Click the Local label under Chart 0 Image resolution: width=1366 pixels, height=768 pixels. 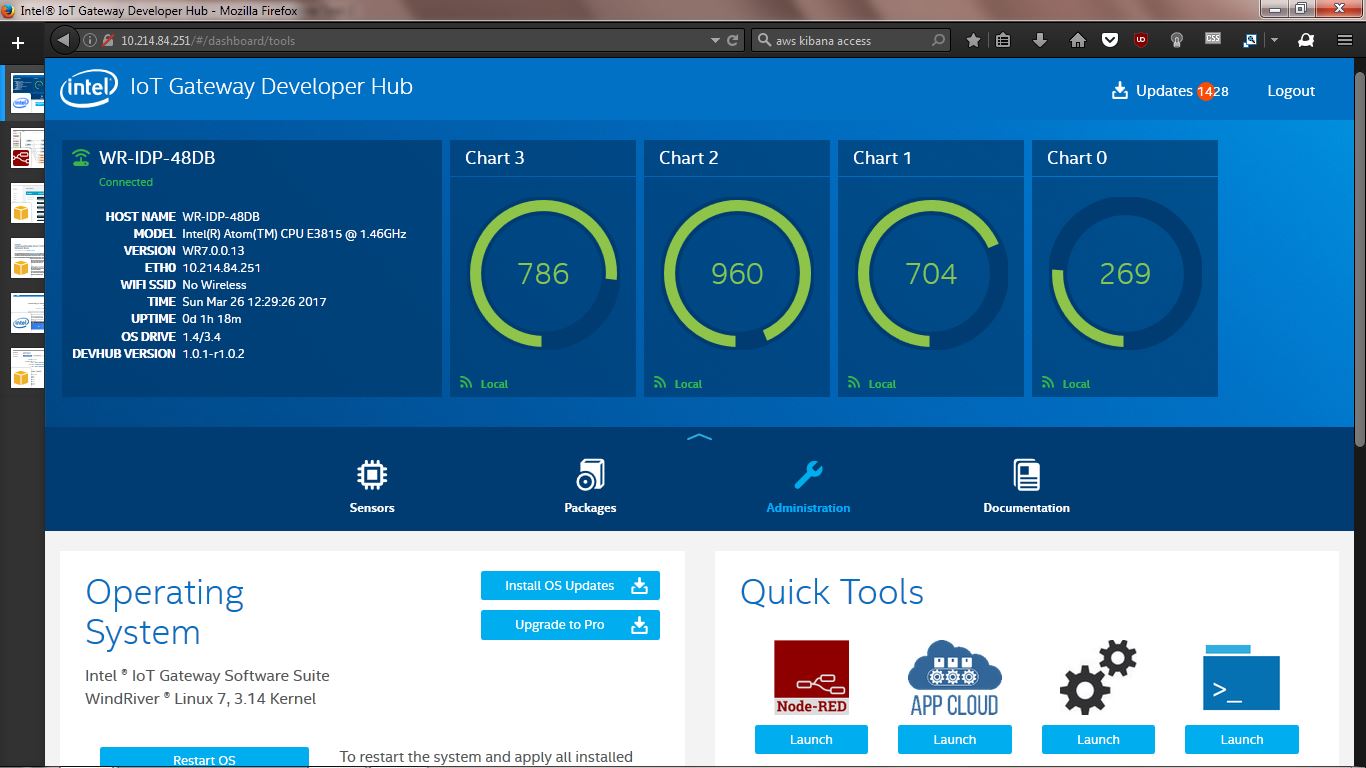[x=1076, y=384]
